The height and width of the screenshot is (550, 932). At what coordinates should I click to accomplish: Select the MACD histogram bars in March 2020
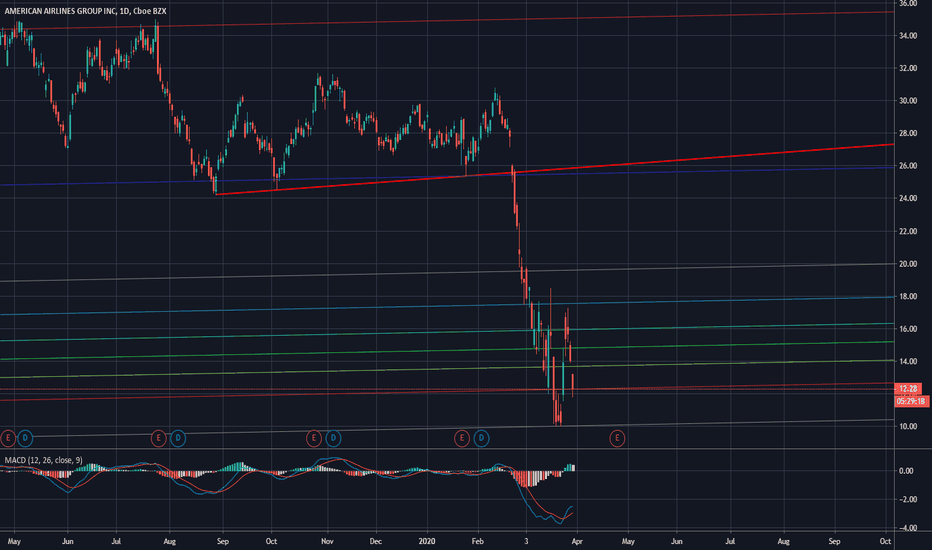pos(544,476)
